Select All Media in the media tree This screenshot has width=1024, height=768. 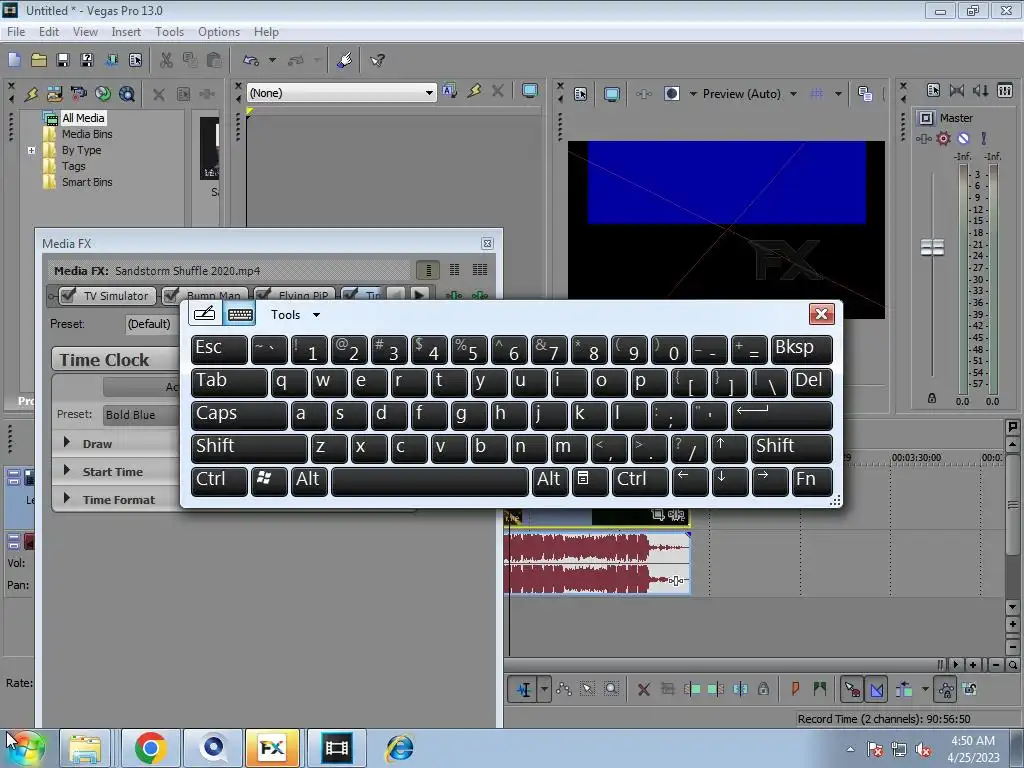pyautogui.click(x=83, y=118)
